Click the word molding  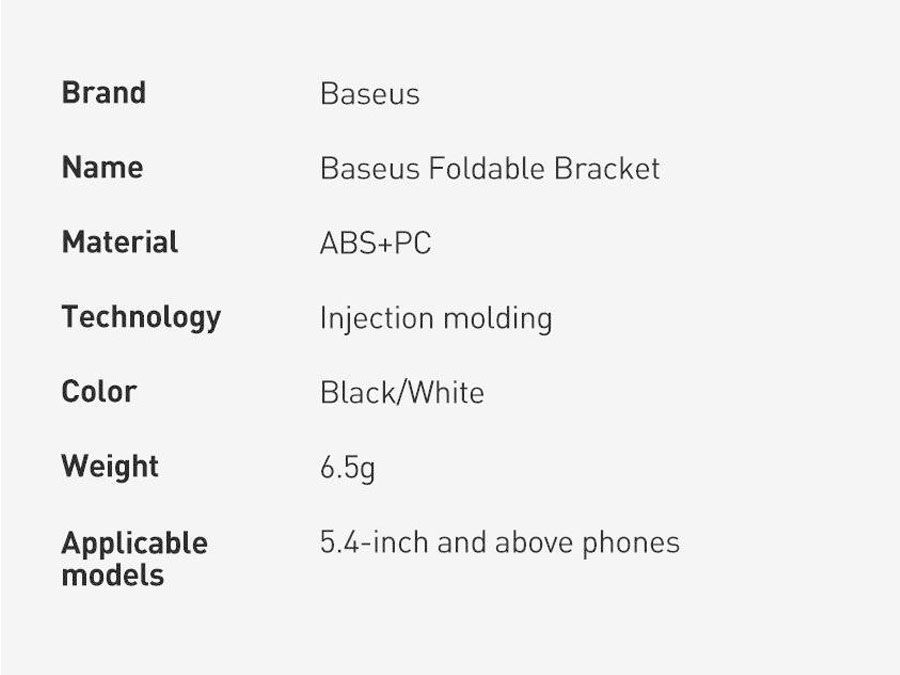[497, 318]
